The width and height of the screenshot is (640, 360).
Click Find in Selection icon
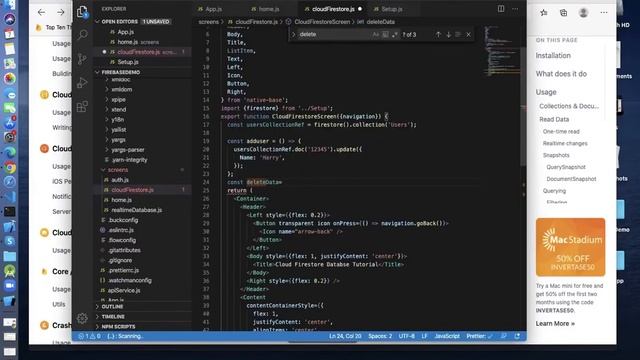(458, 35)
